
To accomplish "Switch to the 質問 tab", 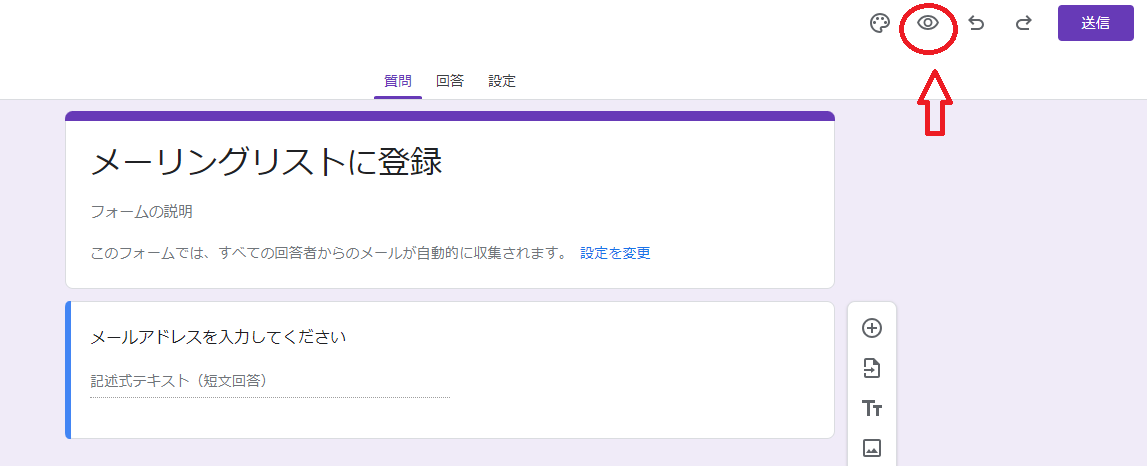I will point(398,81).
